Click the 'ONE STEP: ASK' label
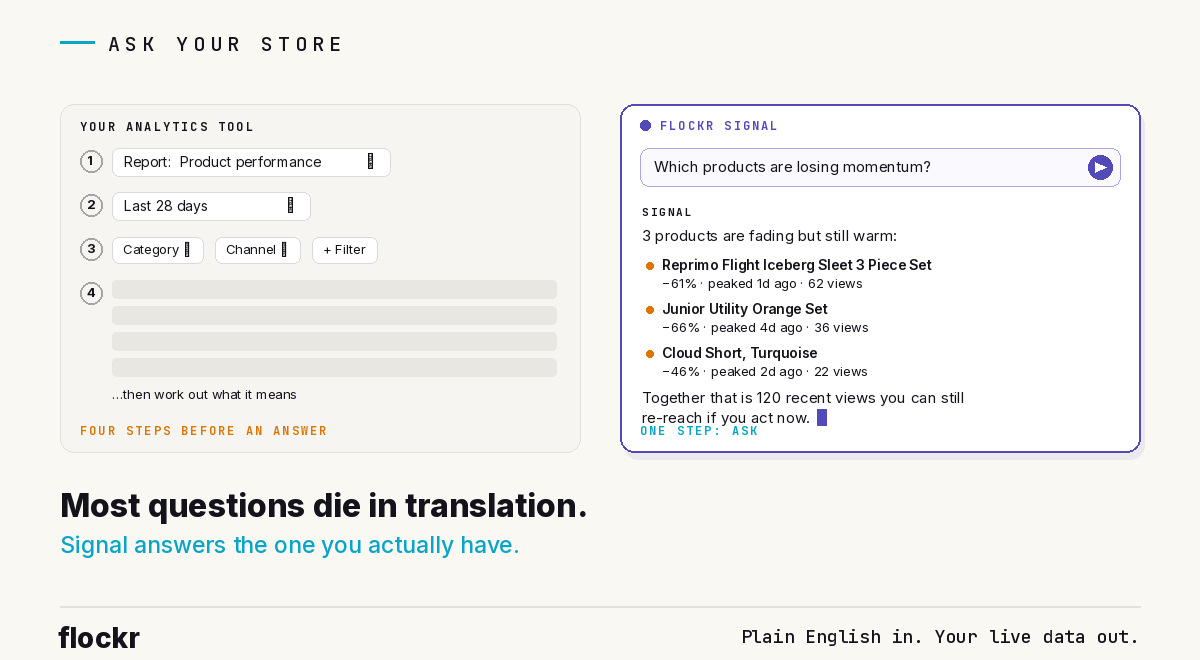Image resolution: width=1200 pixels, height=660 pixels. pyautogui.click(x=699, y=431)
